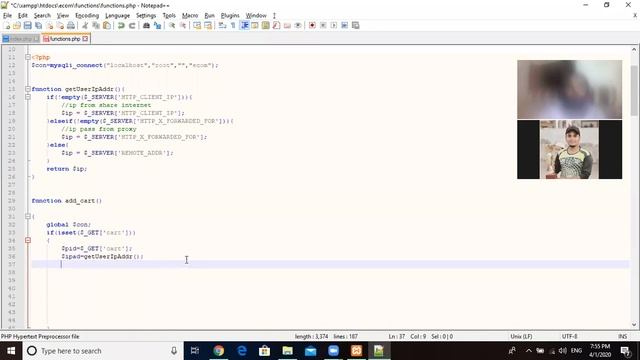640x360 pixels.
Task: Toggle synchronize vertical scrolling
Action: tap(197, 25)
